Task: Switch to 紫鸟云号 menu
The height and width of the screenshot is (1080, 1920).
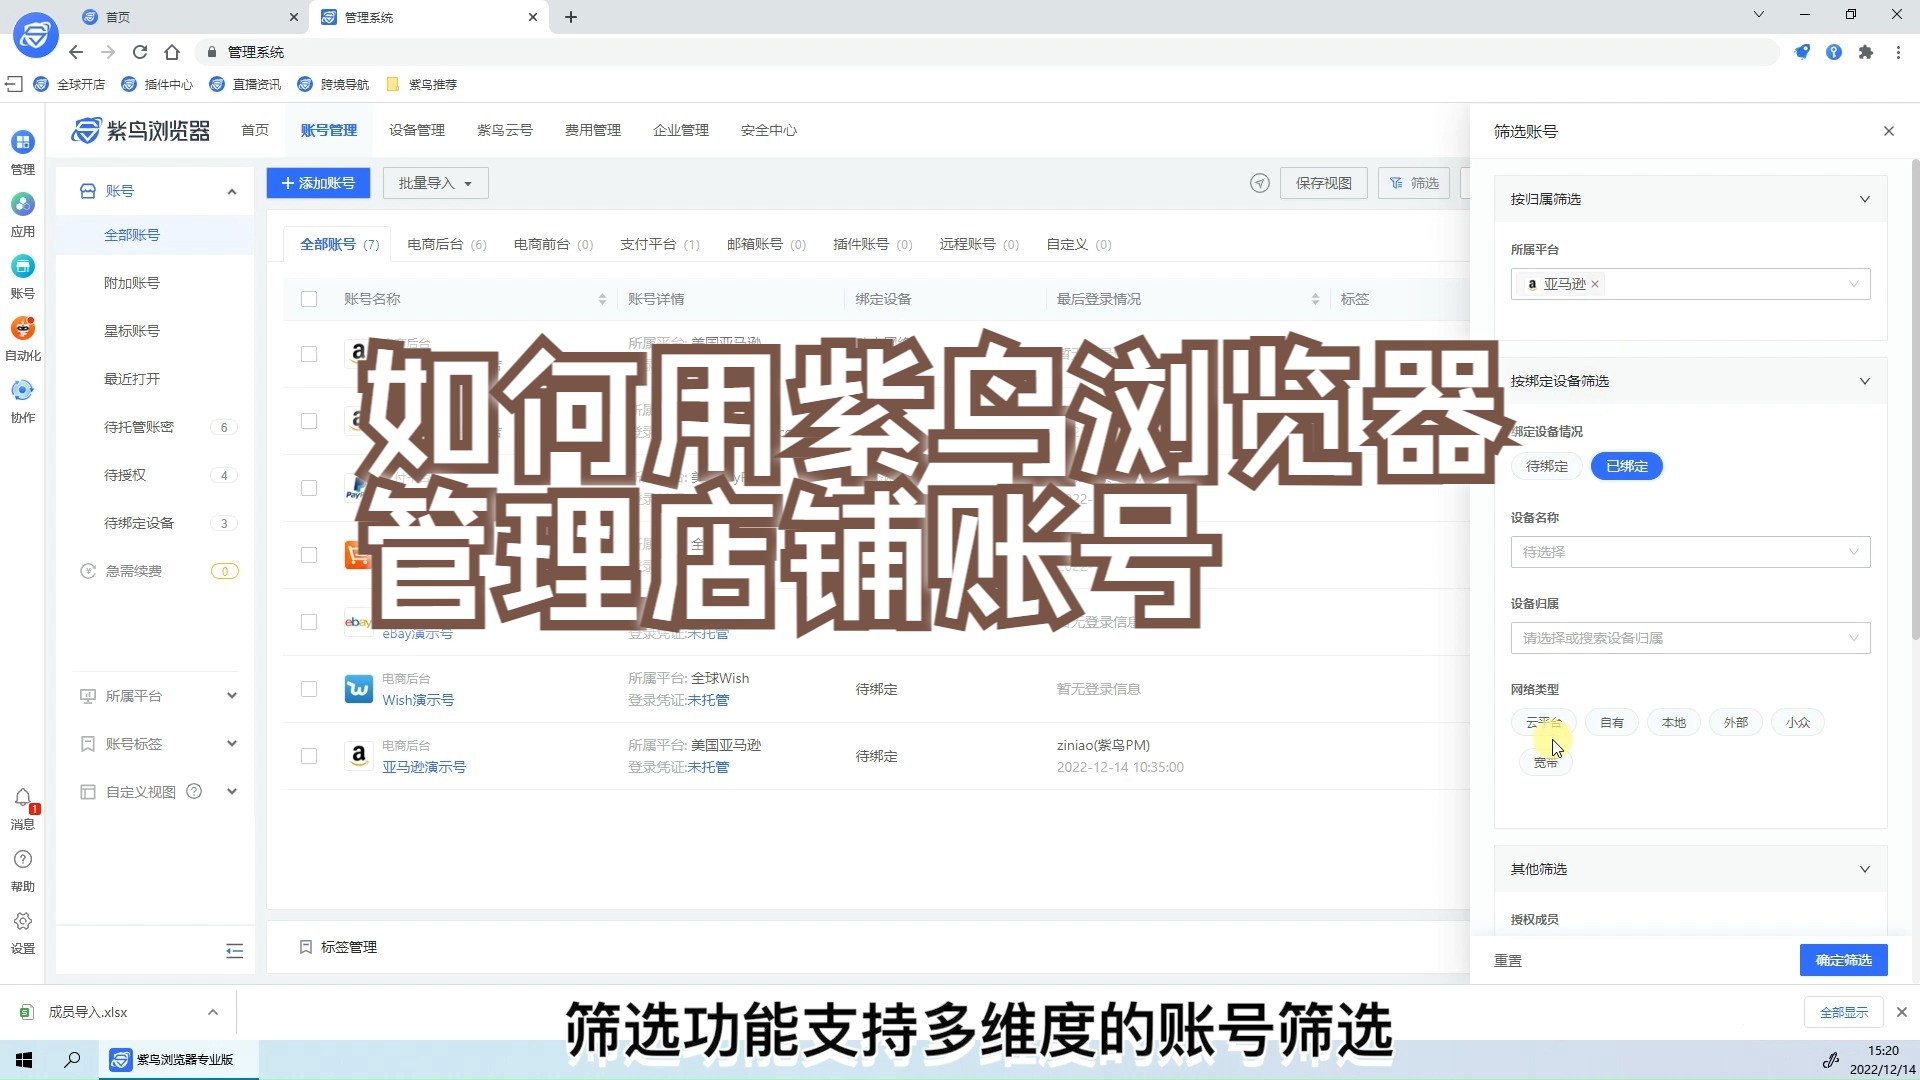Action: 505,130
